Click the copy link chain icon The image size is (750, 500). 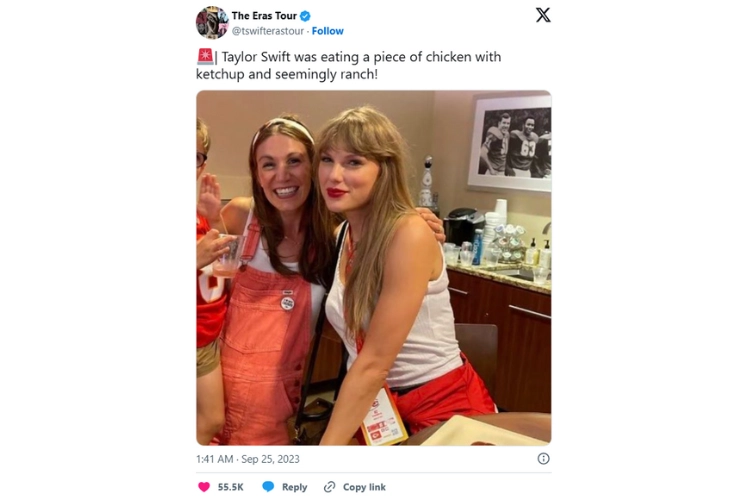pos(330,487)
